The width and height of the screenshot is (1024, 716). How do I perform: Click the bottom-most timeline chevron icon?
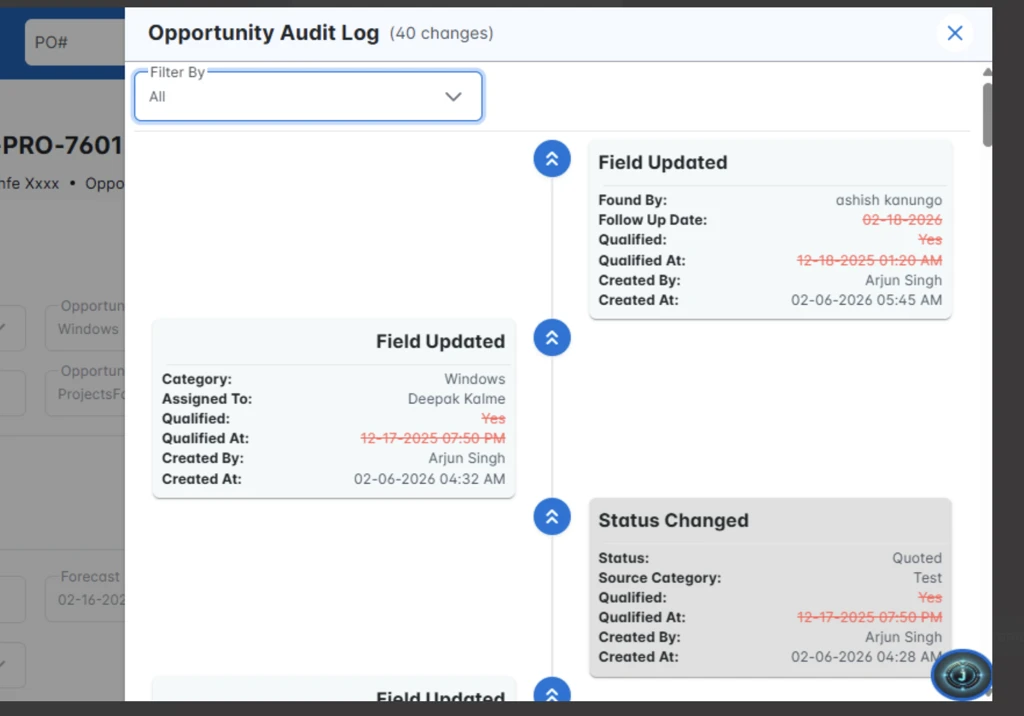point(552,692)
